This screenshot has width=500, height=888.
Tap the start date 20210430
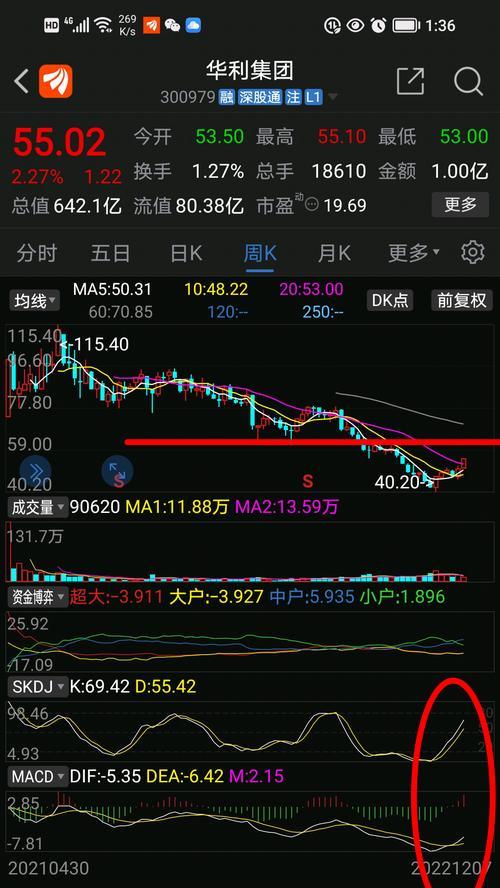coord(48,868)
